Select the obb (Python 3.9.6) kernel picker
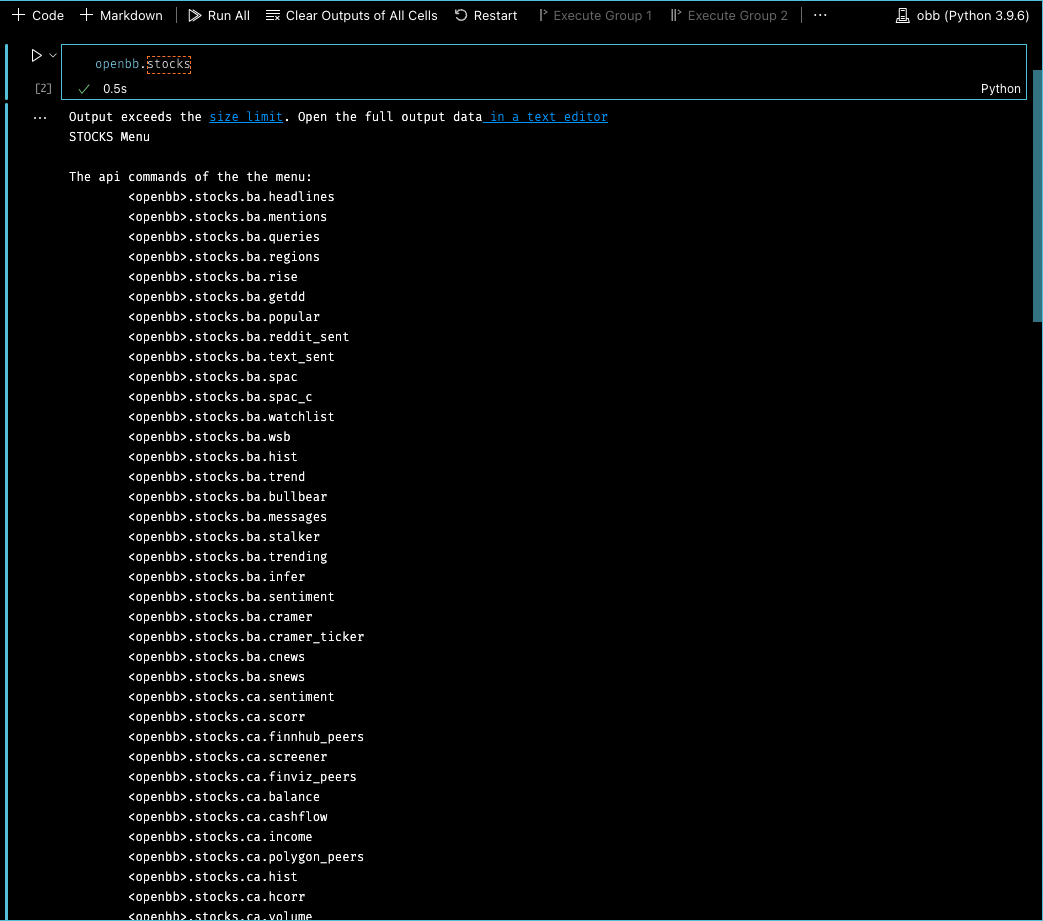The height and width of the screenshot is (921, 1043). pyautogui.click(x=962, y=15)
